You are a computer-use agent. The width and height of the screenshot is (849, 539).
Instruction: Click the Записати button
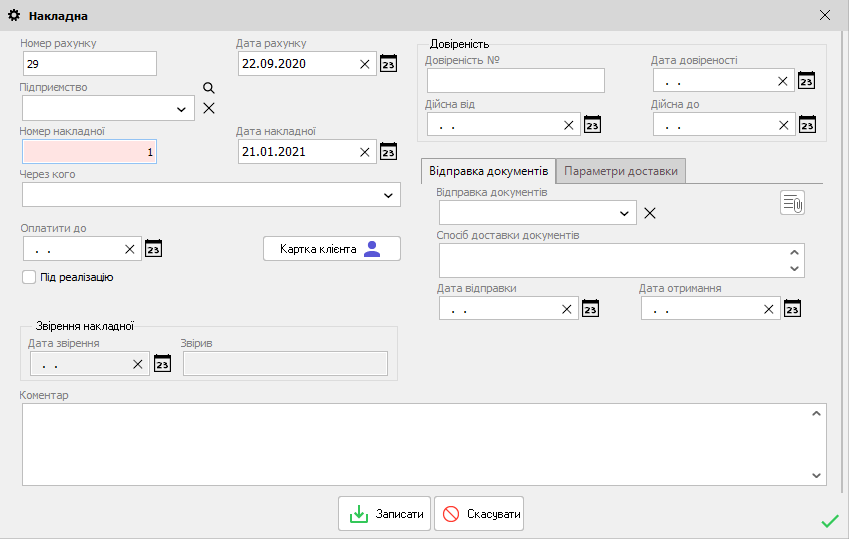385,514
